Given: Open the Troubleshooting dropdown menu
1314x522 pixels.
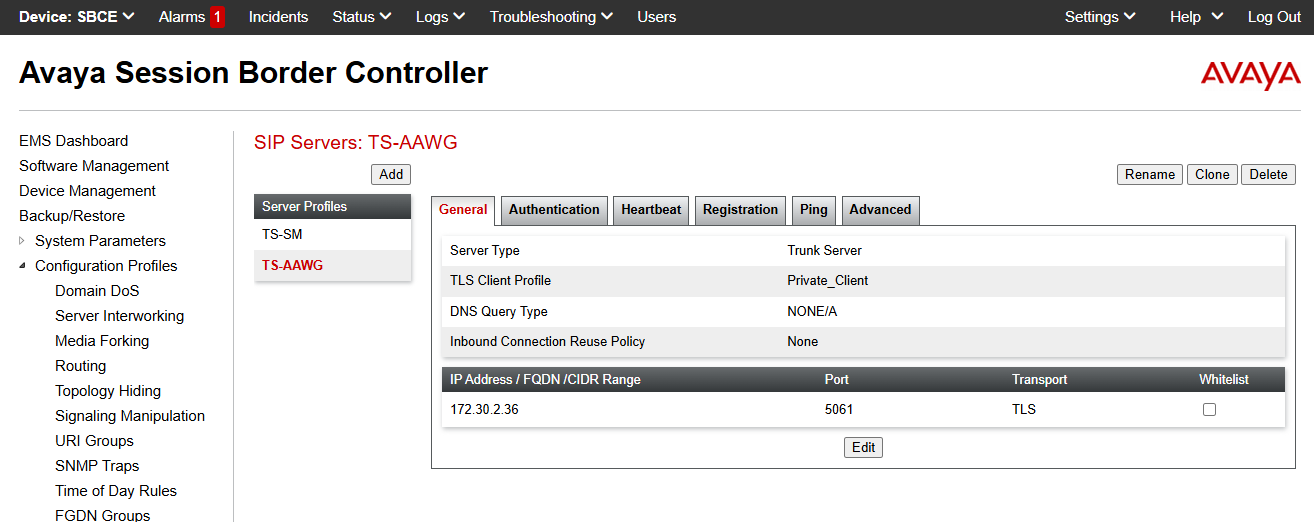Looking at the screenshot, I should tap(551, 17).
